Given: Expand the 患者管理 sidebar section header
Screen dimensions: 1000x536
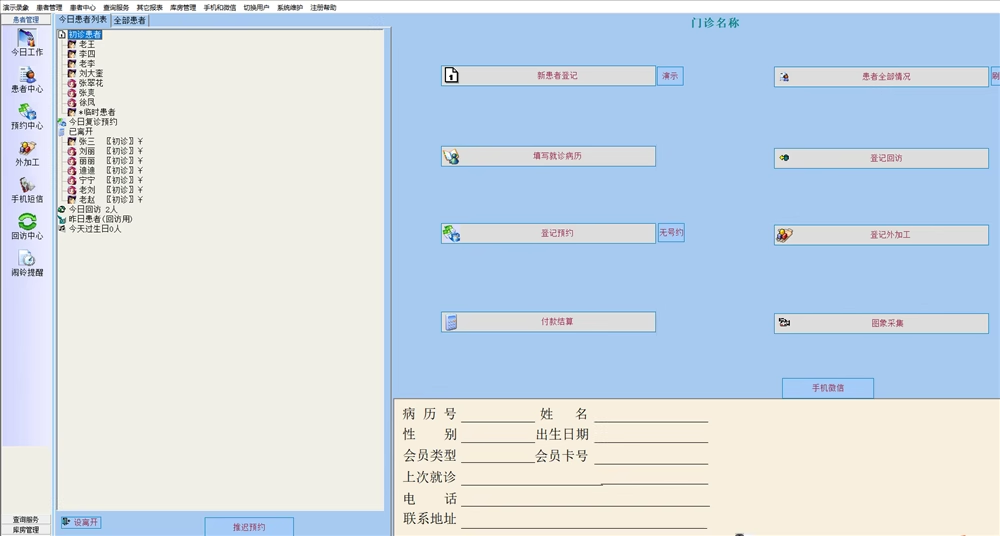Looking at the screenshot, I should [x=26, y=20].
